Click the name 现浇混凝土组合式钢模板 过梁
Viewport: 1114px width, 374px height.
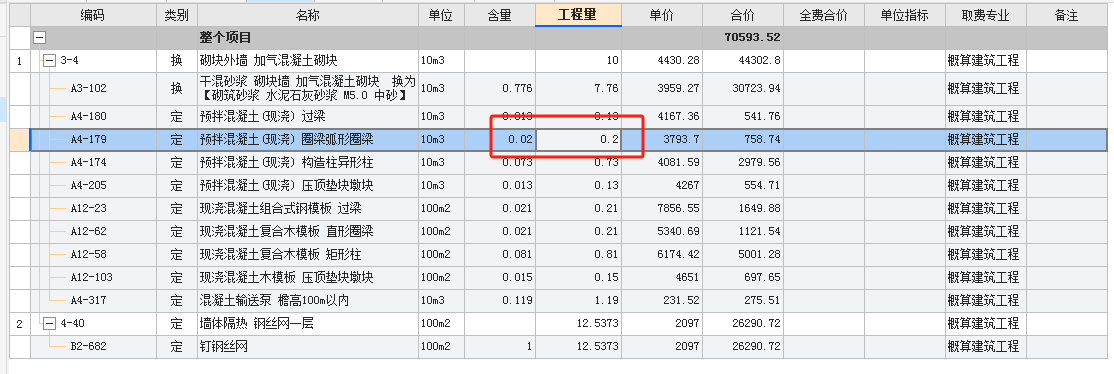pos(281,208)
